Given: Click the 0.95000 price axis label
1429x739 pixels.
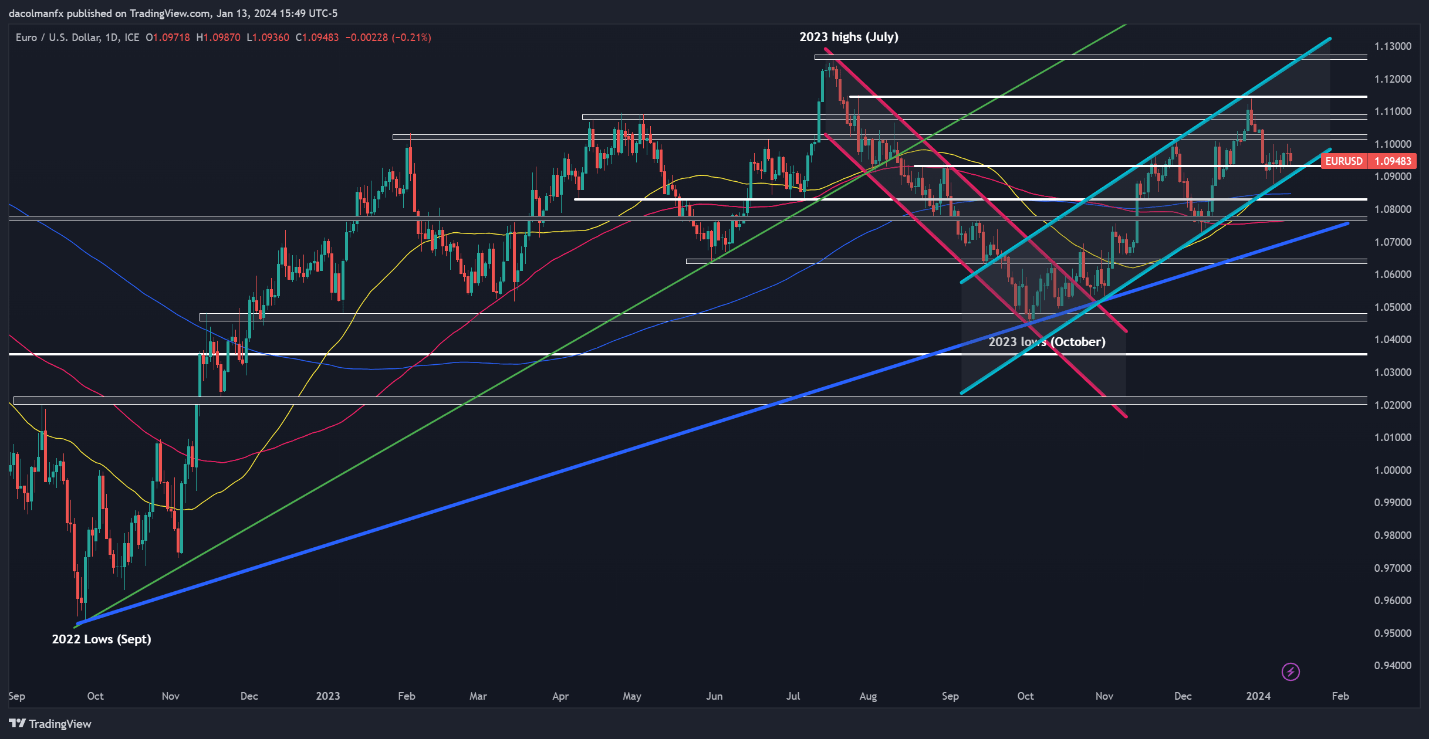Looking at the screenshot, I should 1393,633.
